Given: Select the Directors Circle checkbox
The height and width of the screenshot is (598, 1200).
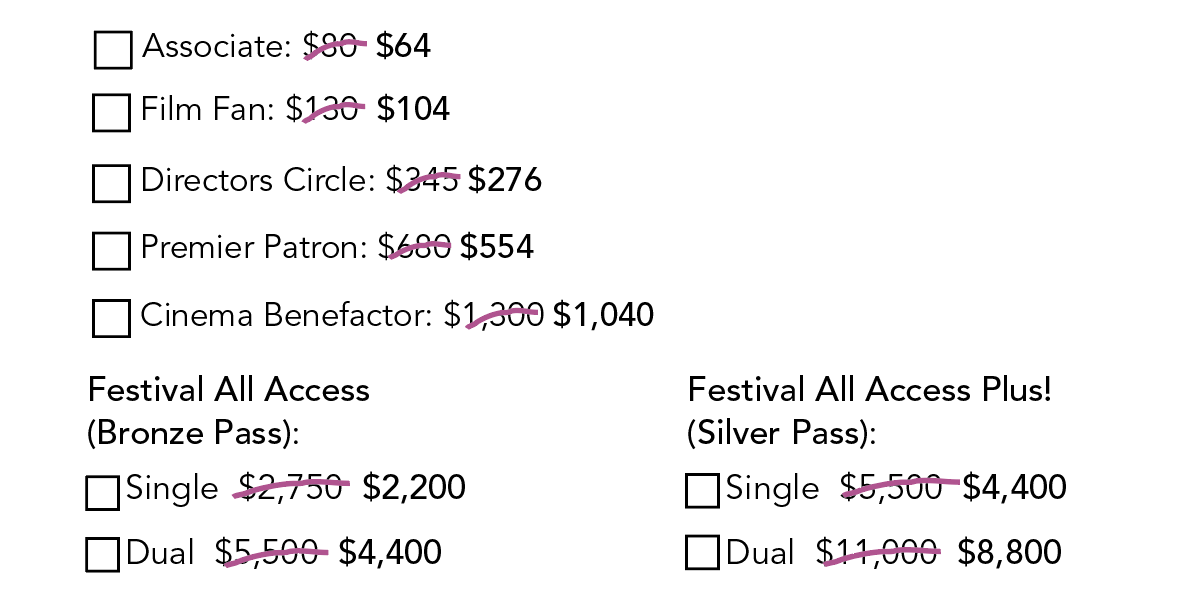Looking at the screenshot, I should point(111,183).
